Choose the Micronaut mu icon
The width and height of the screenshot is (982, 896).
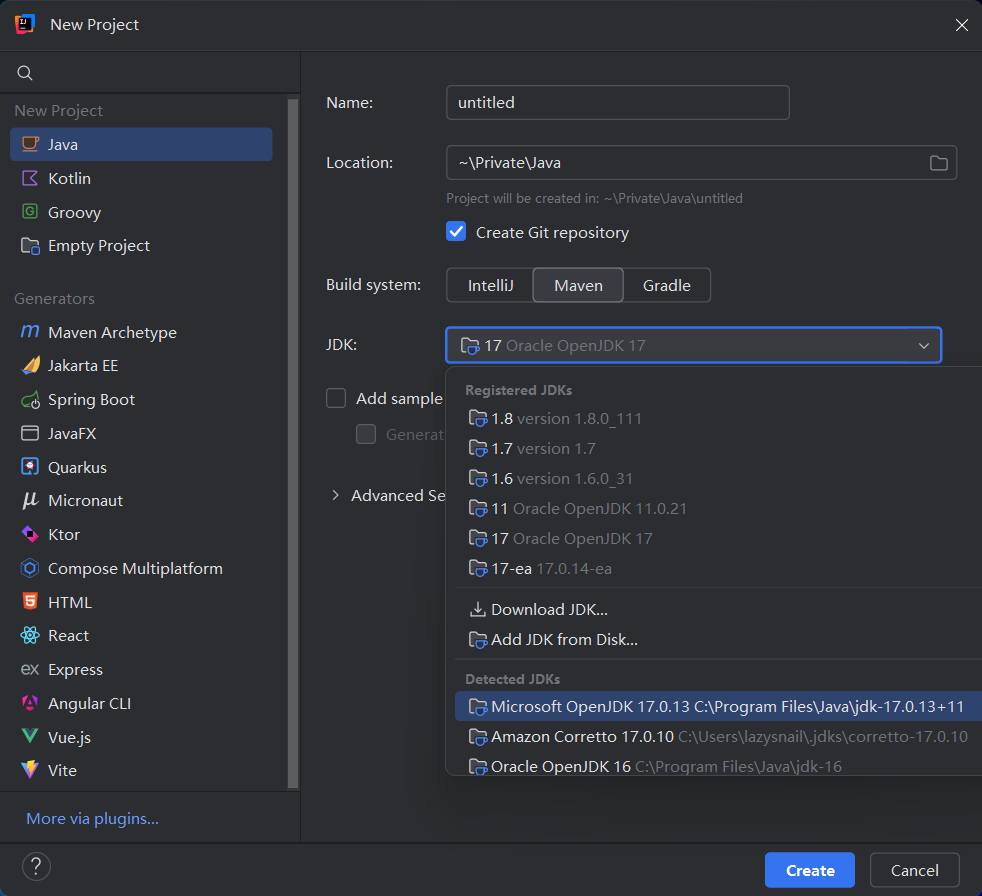[x=30, y=500]
